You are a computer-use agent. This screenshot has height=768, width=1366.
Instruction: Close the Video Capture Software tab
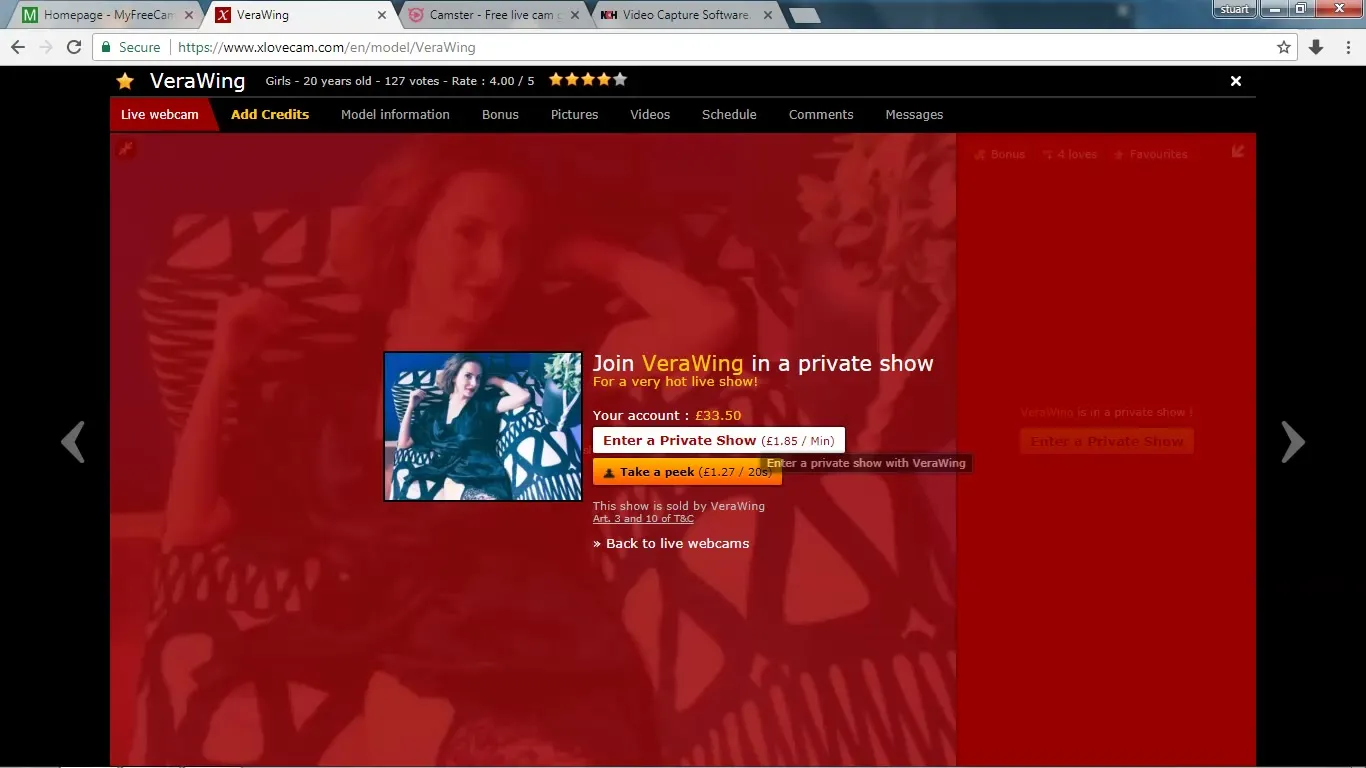pos(767,15)
